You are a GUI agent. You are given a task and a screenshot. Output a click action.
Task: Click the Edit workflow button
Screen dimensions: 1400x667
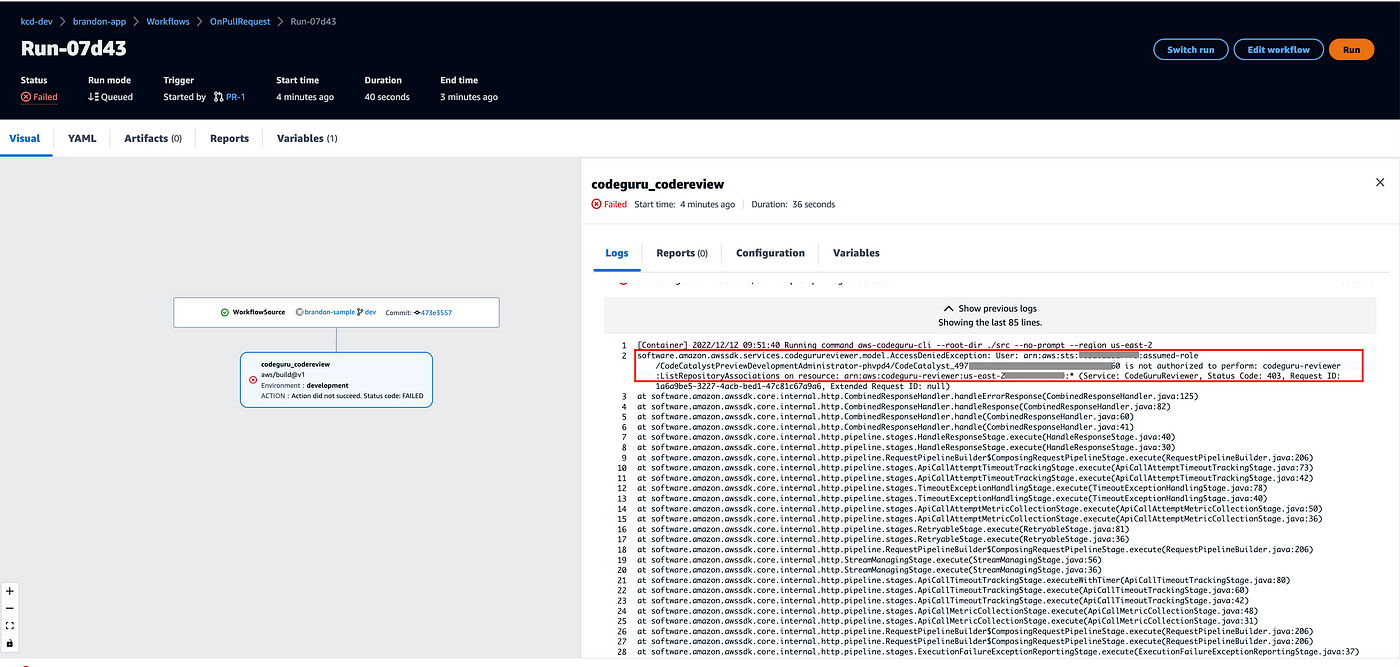pos(1277,49)
